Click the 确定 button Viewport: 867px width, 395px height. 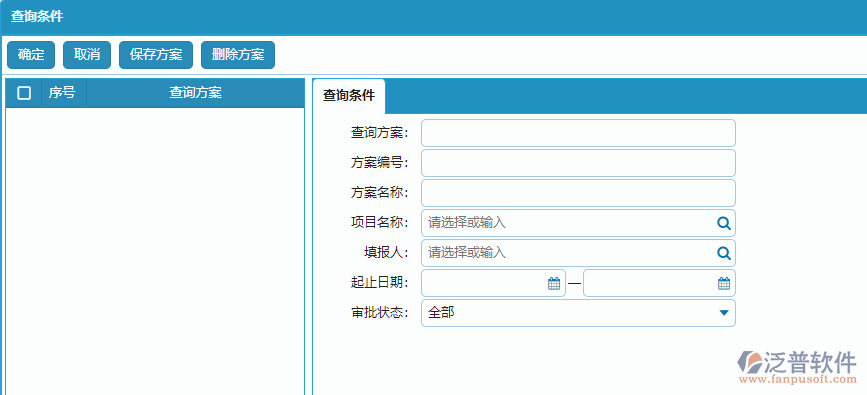click(x=31, y=55)
